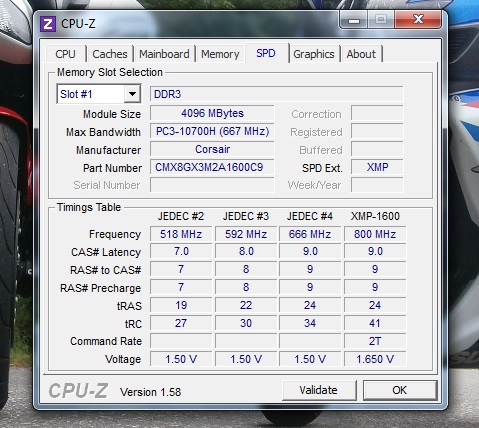Click the 2T Command Rate cell

[x=375, y=341]
